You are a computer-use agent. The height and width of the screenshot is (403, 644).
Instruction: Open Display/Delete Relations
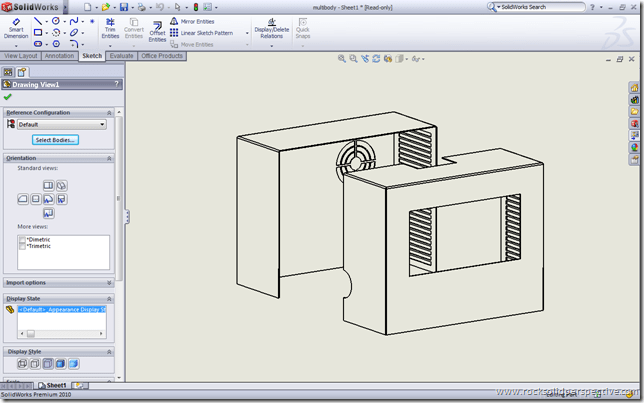click(271, 28)
